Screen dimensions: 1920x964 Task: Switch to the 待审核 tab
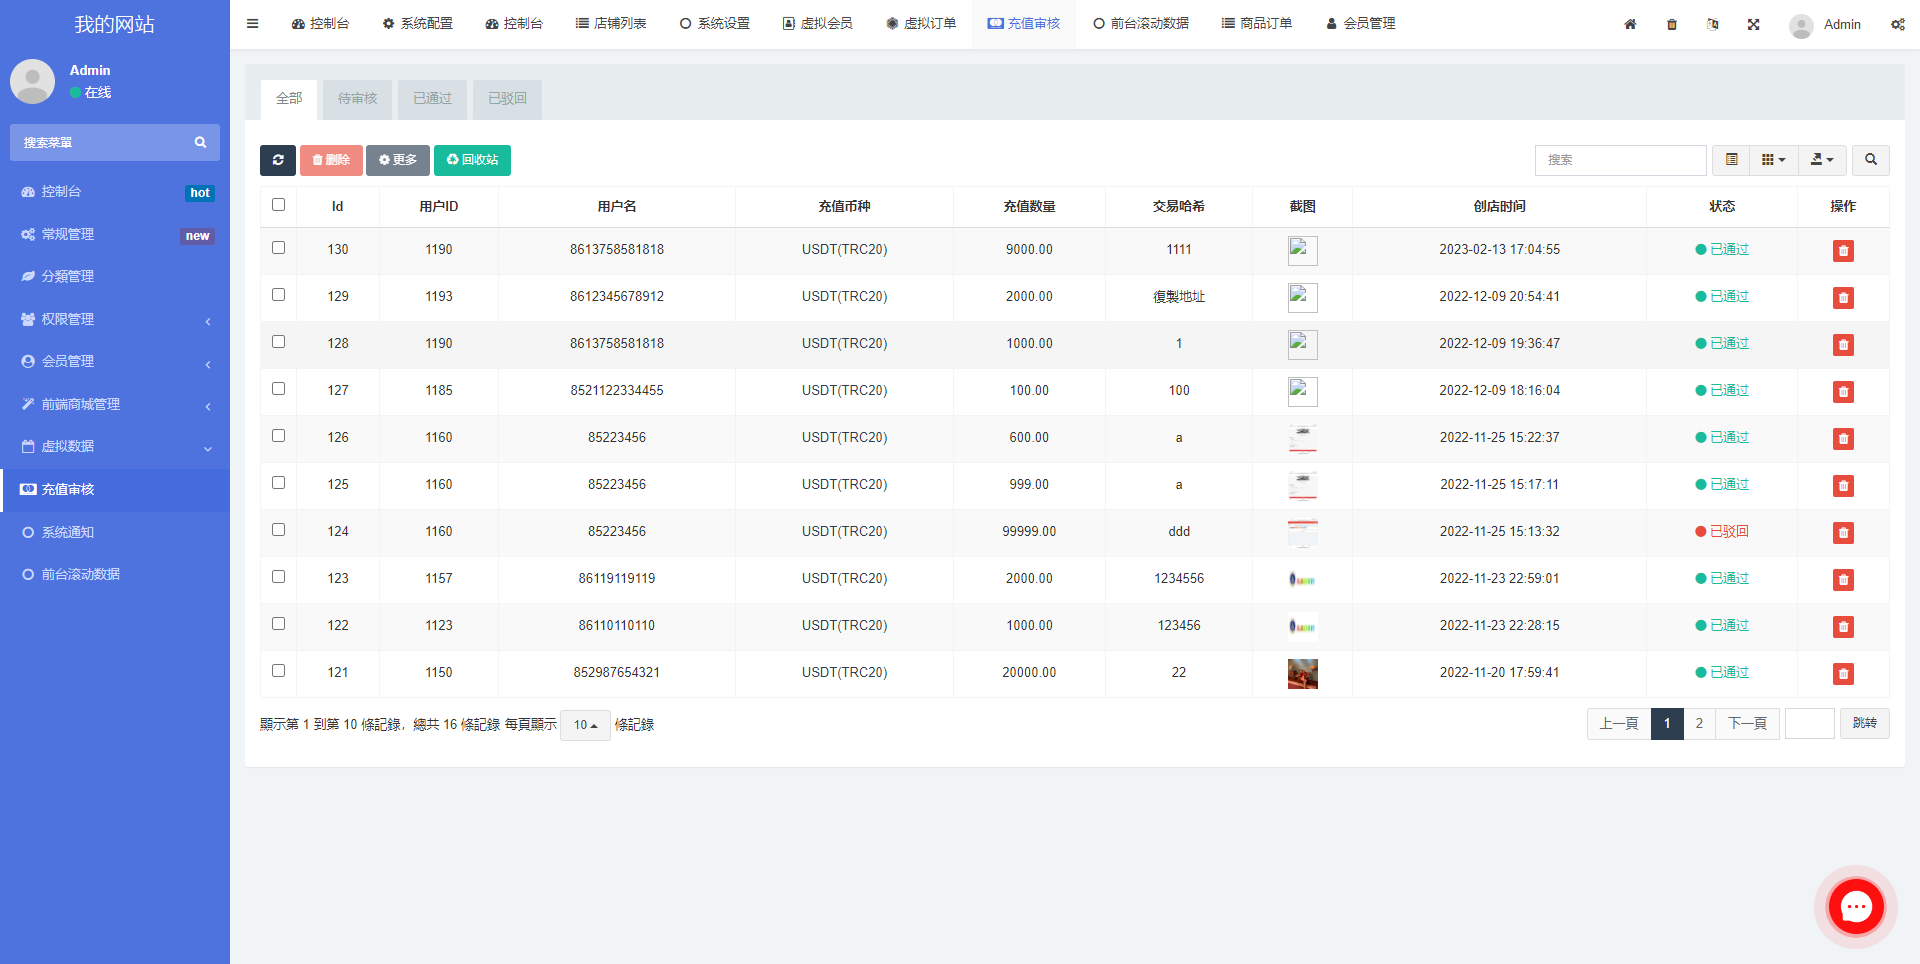357,99
